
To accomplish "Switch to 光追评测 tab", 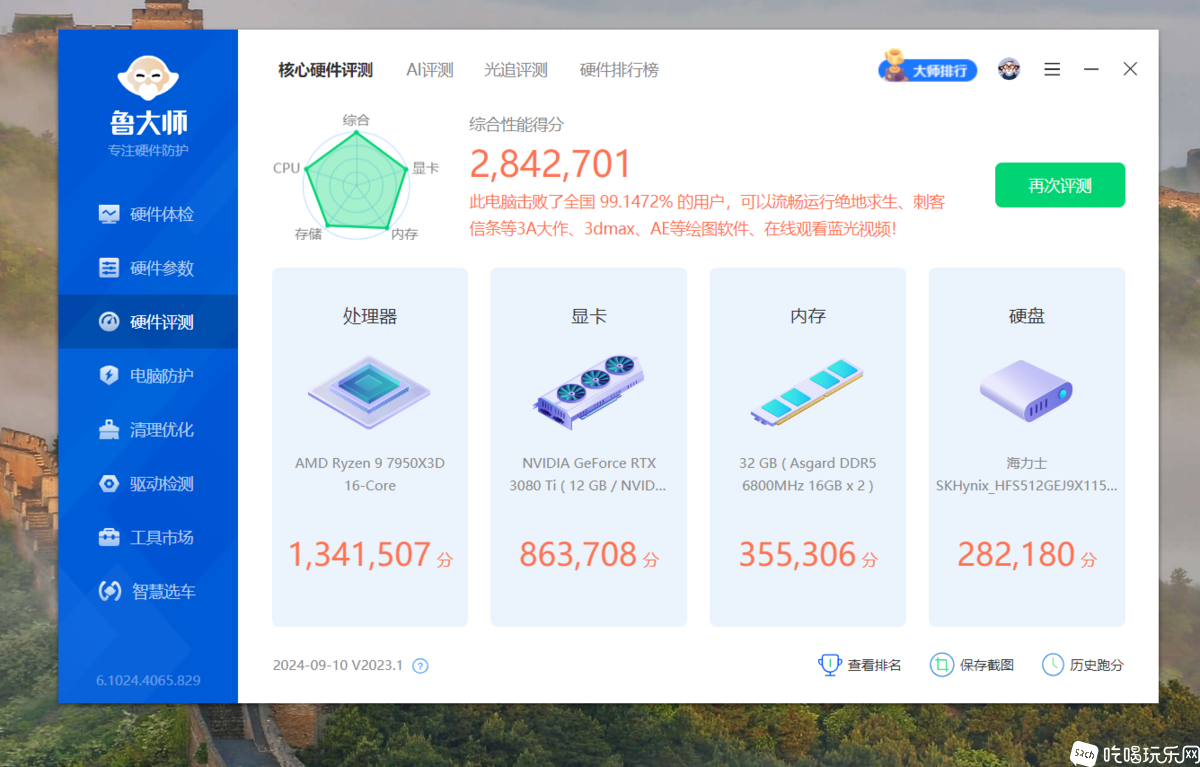I will 516,70.
